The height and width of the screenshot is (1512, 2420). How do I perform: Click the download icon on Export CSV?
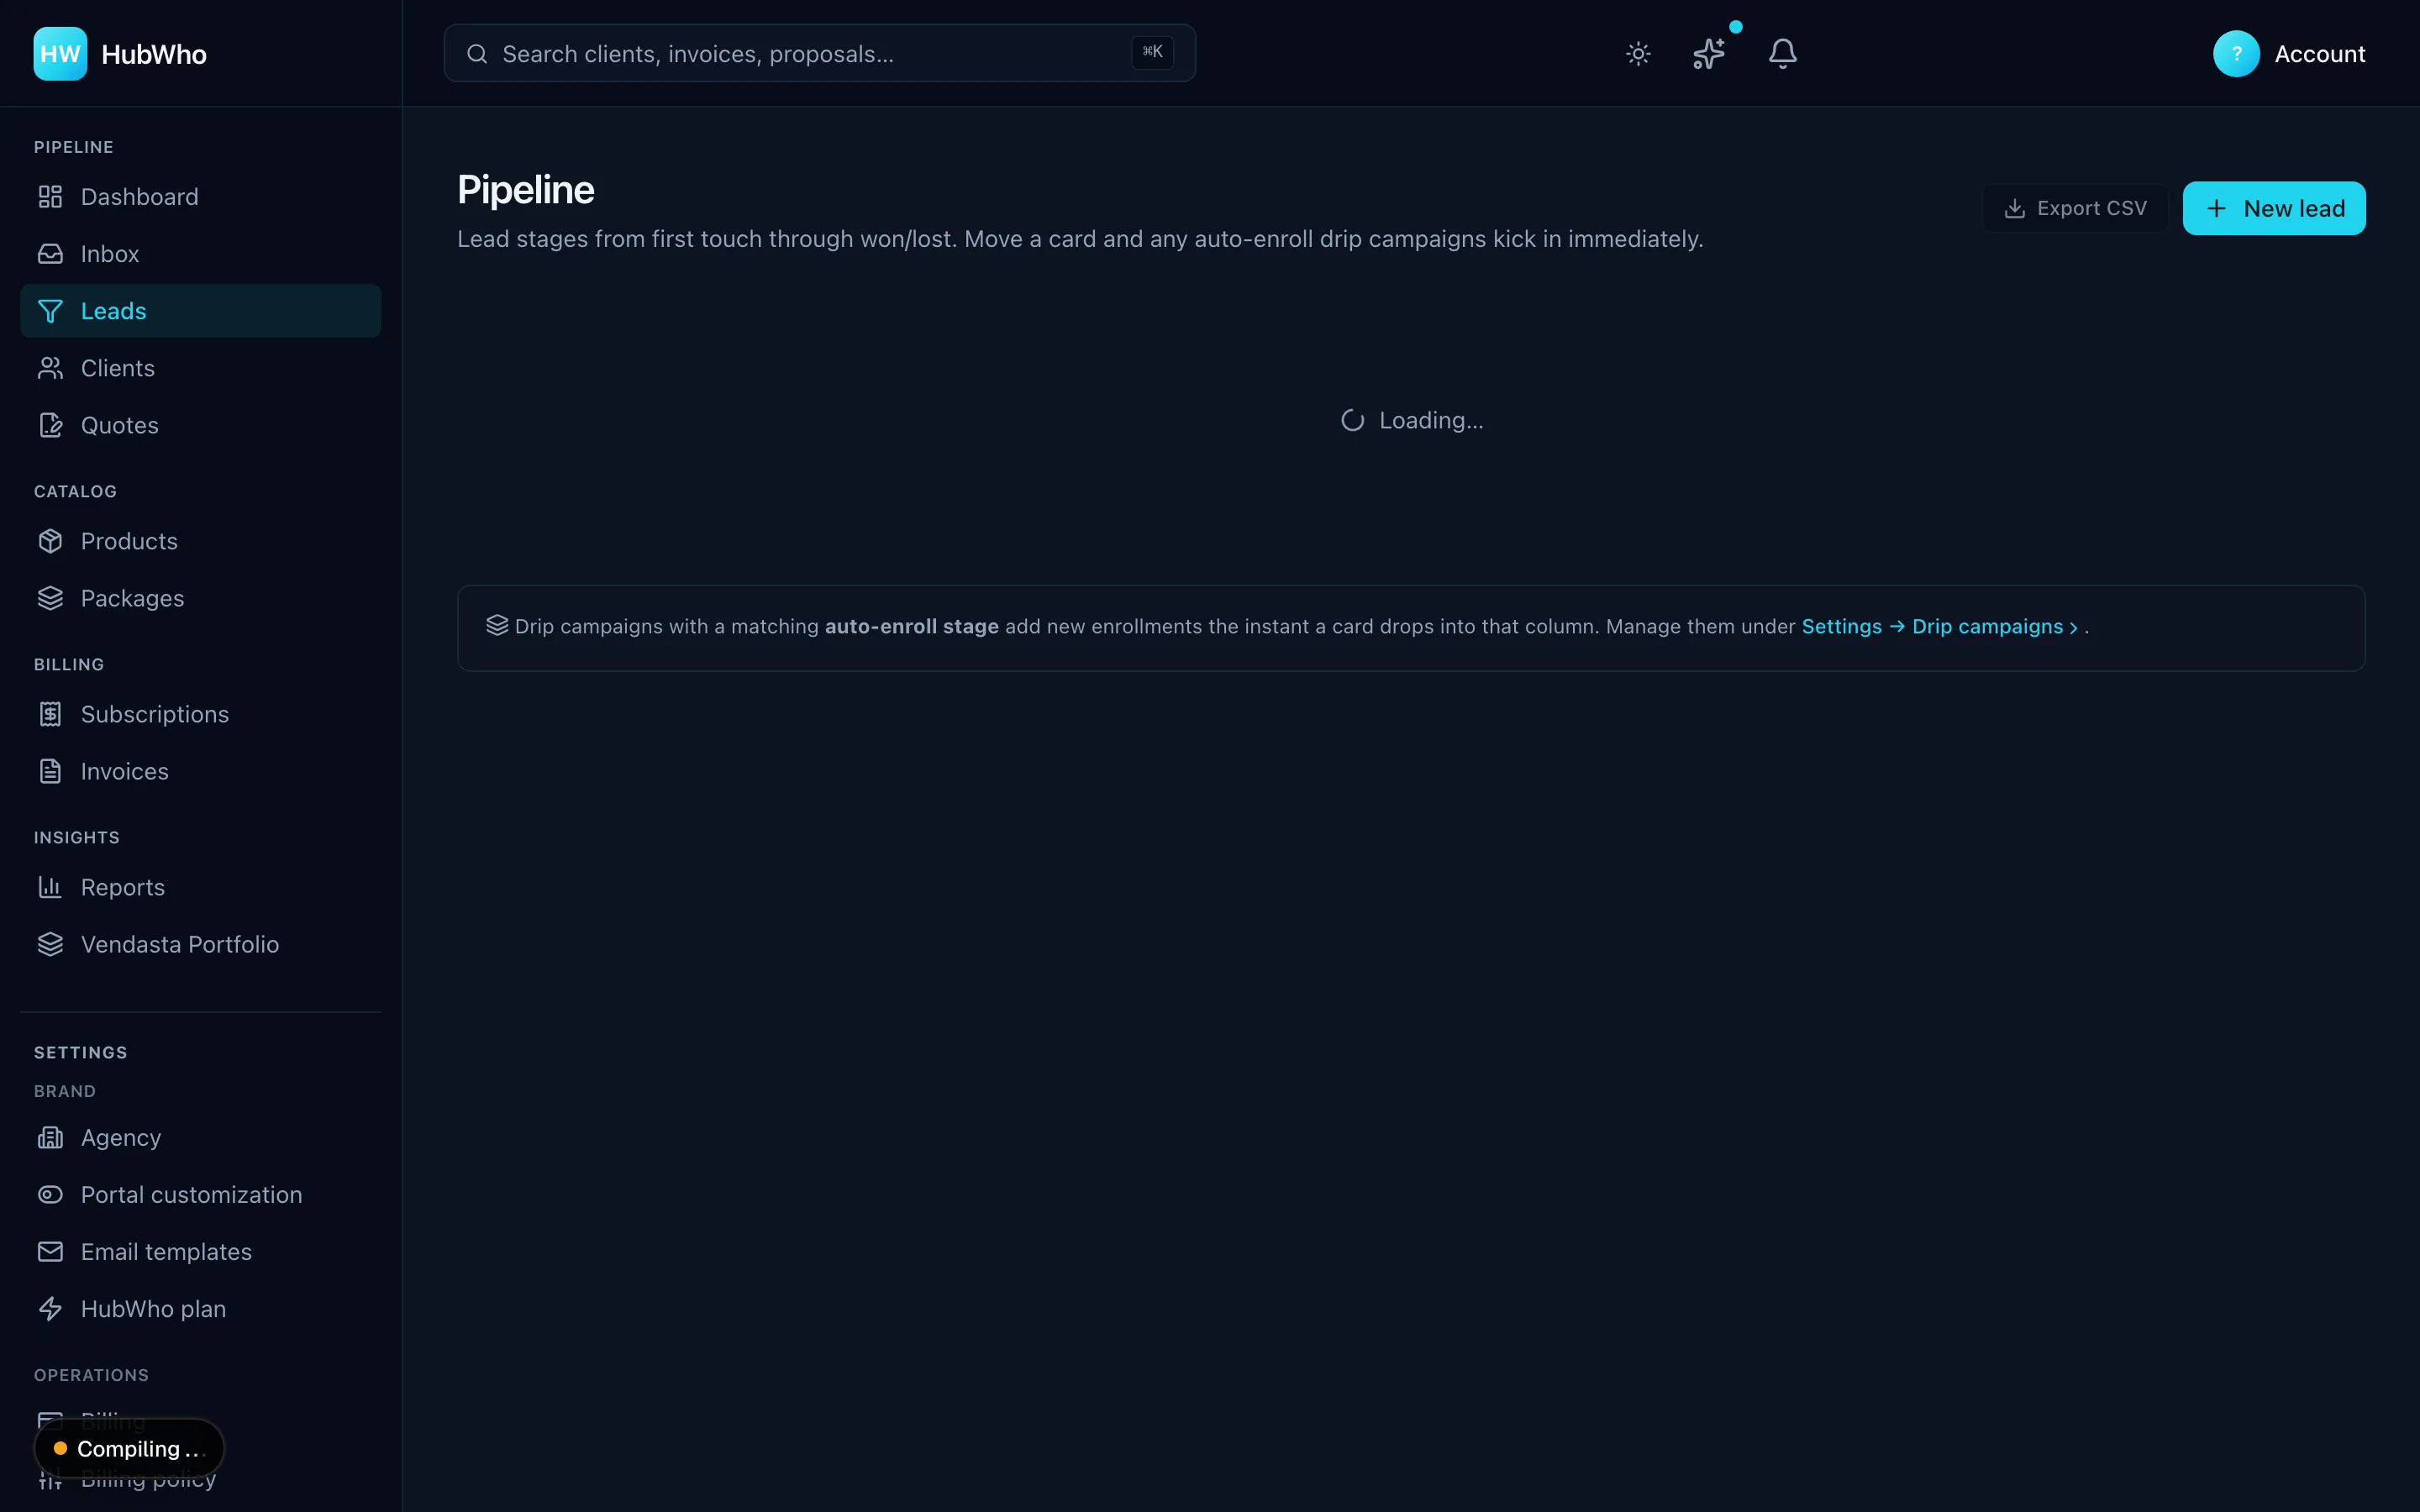point(2014,208)
